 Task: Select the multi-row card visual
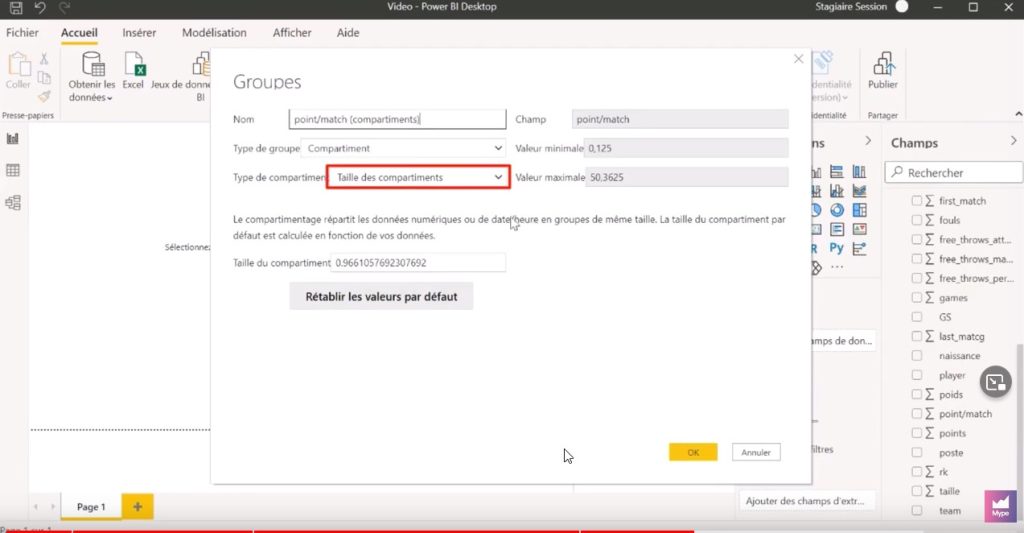(x=837, y=229)
